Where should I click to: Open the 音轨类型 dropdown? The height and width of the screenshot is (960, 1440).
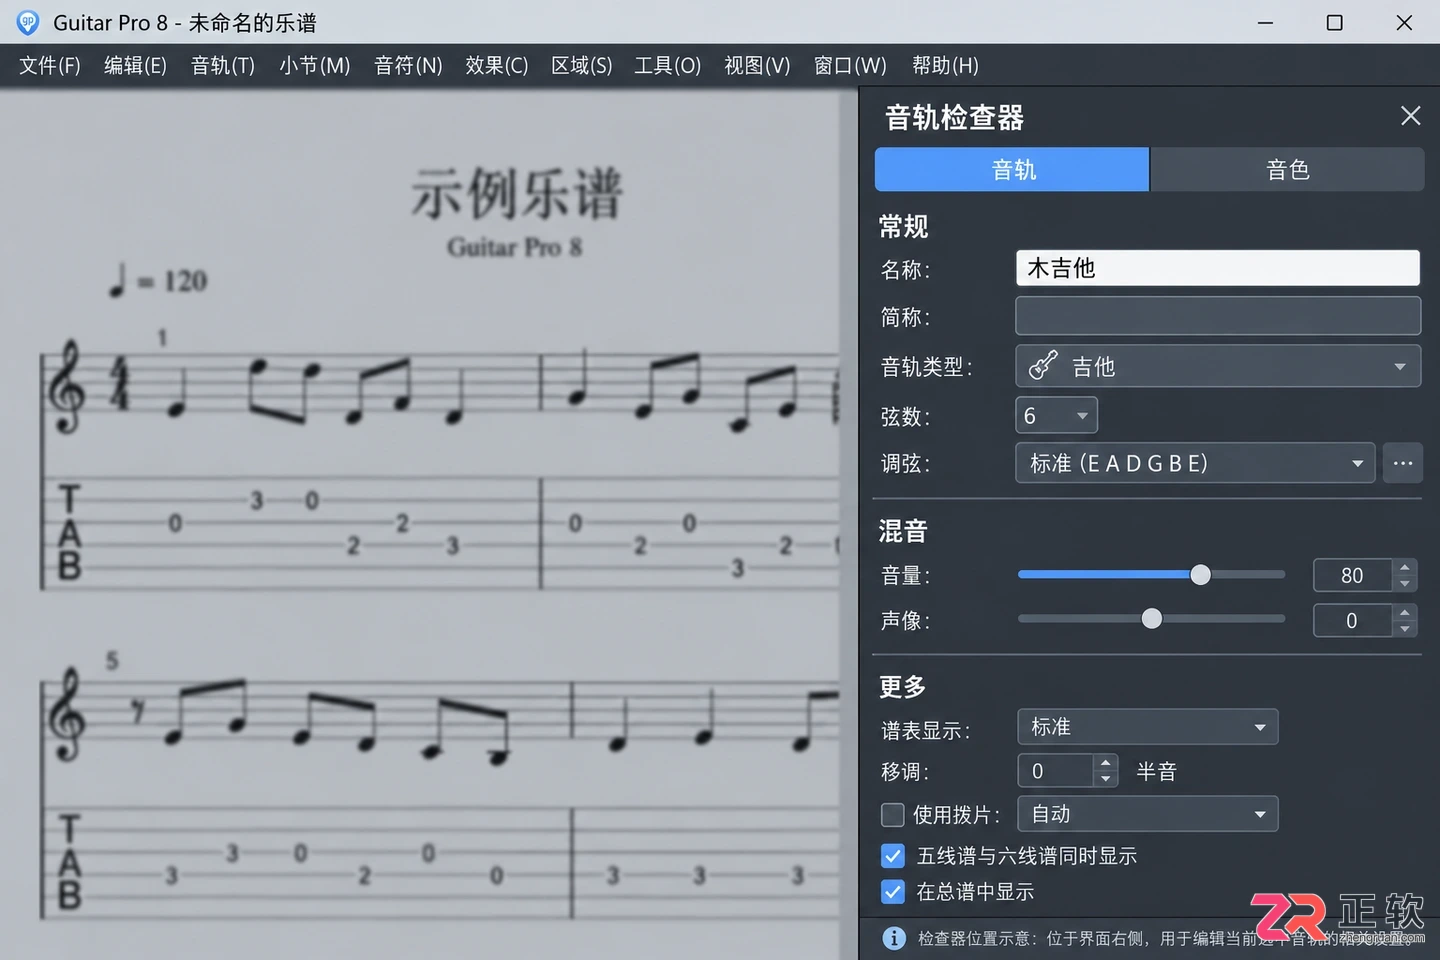[x=1218, y=366]
